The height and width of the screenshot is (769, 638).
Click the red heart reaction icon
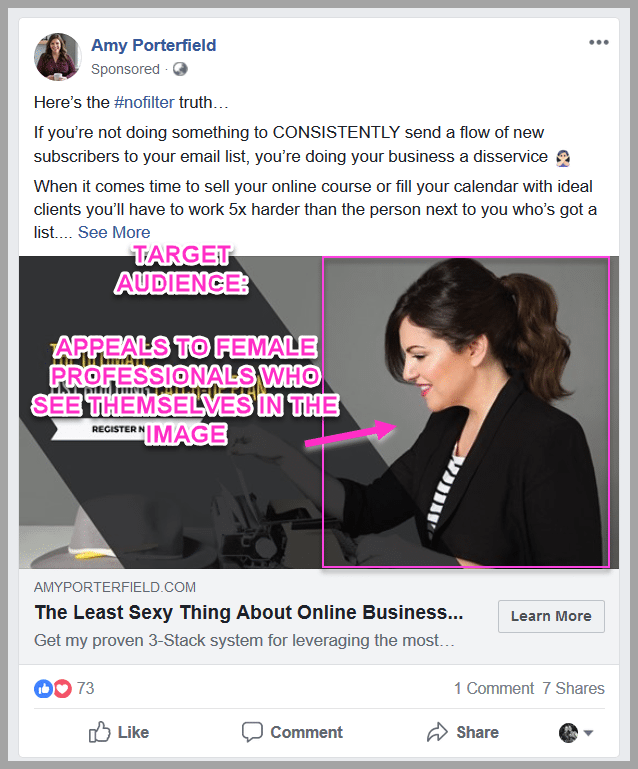tap(62, 689)
